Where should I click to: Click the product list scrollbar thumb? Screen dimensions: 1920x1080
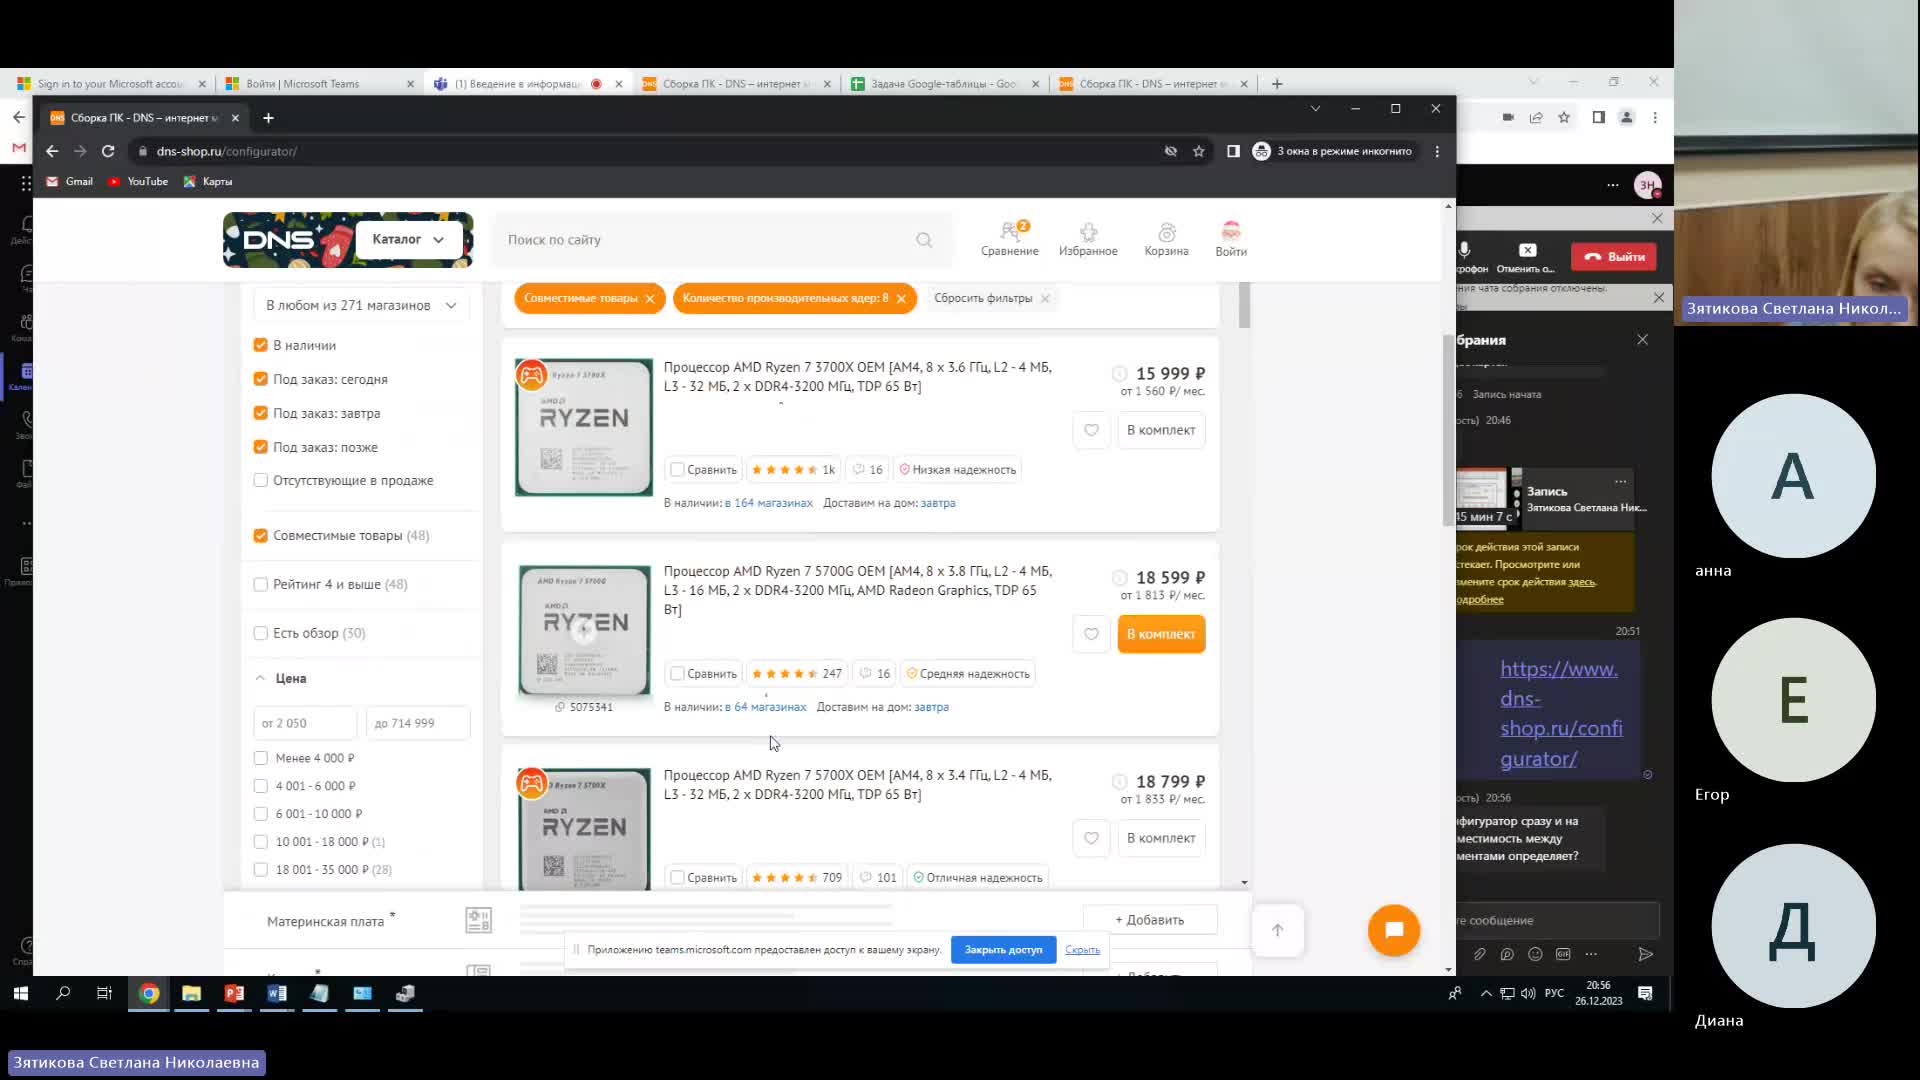coord(1244,304)
